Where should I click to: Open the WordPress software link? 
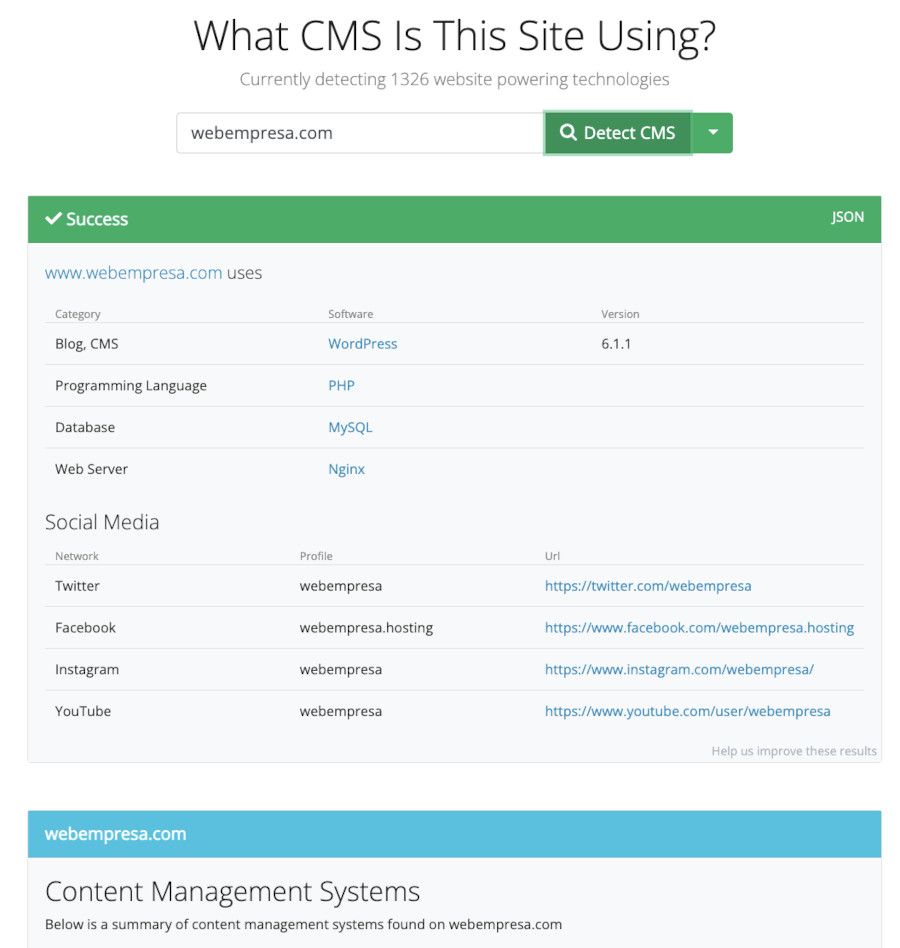pos(363,343)
